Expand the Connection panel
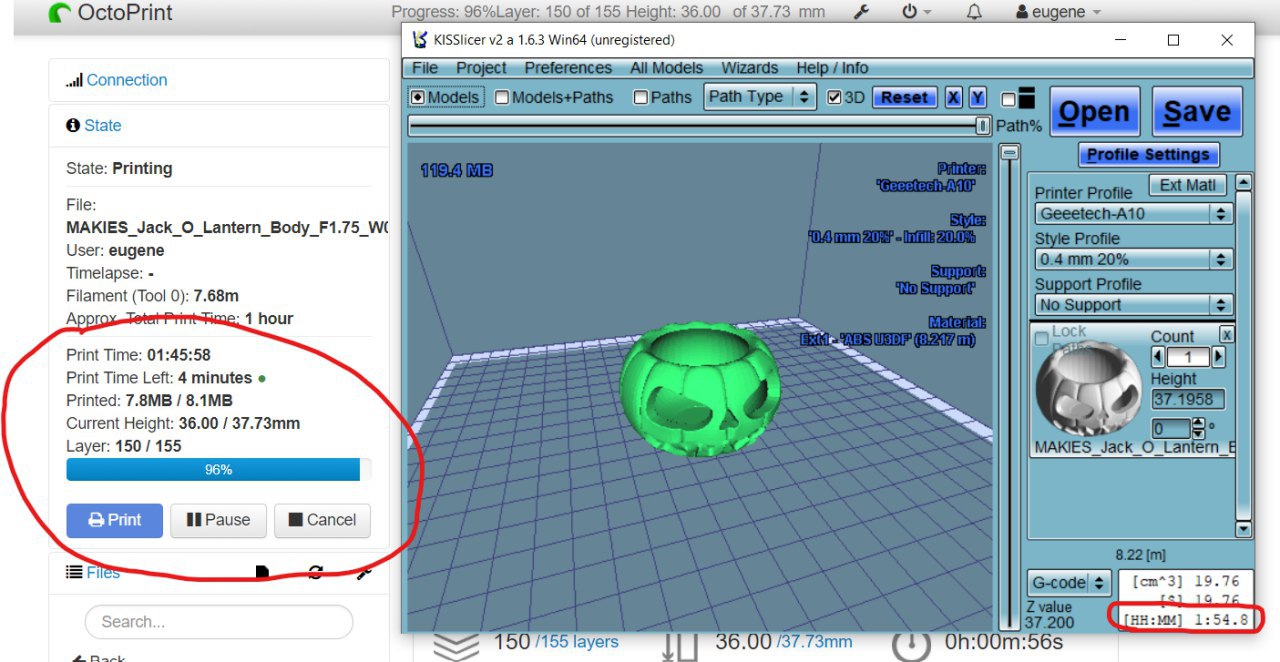This screenshot has height=662, width=1280. 126,80
